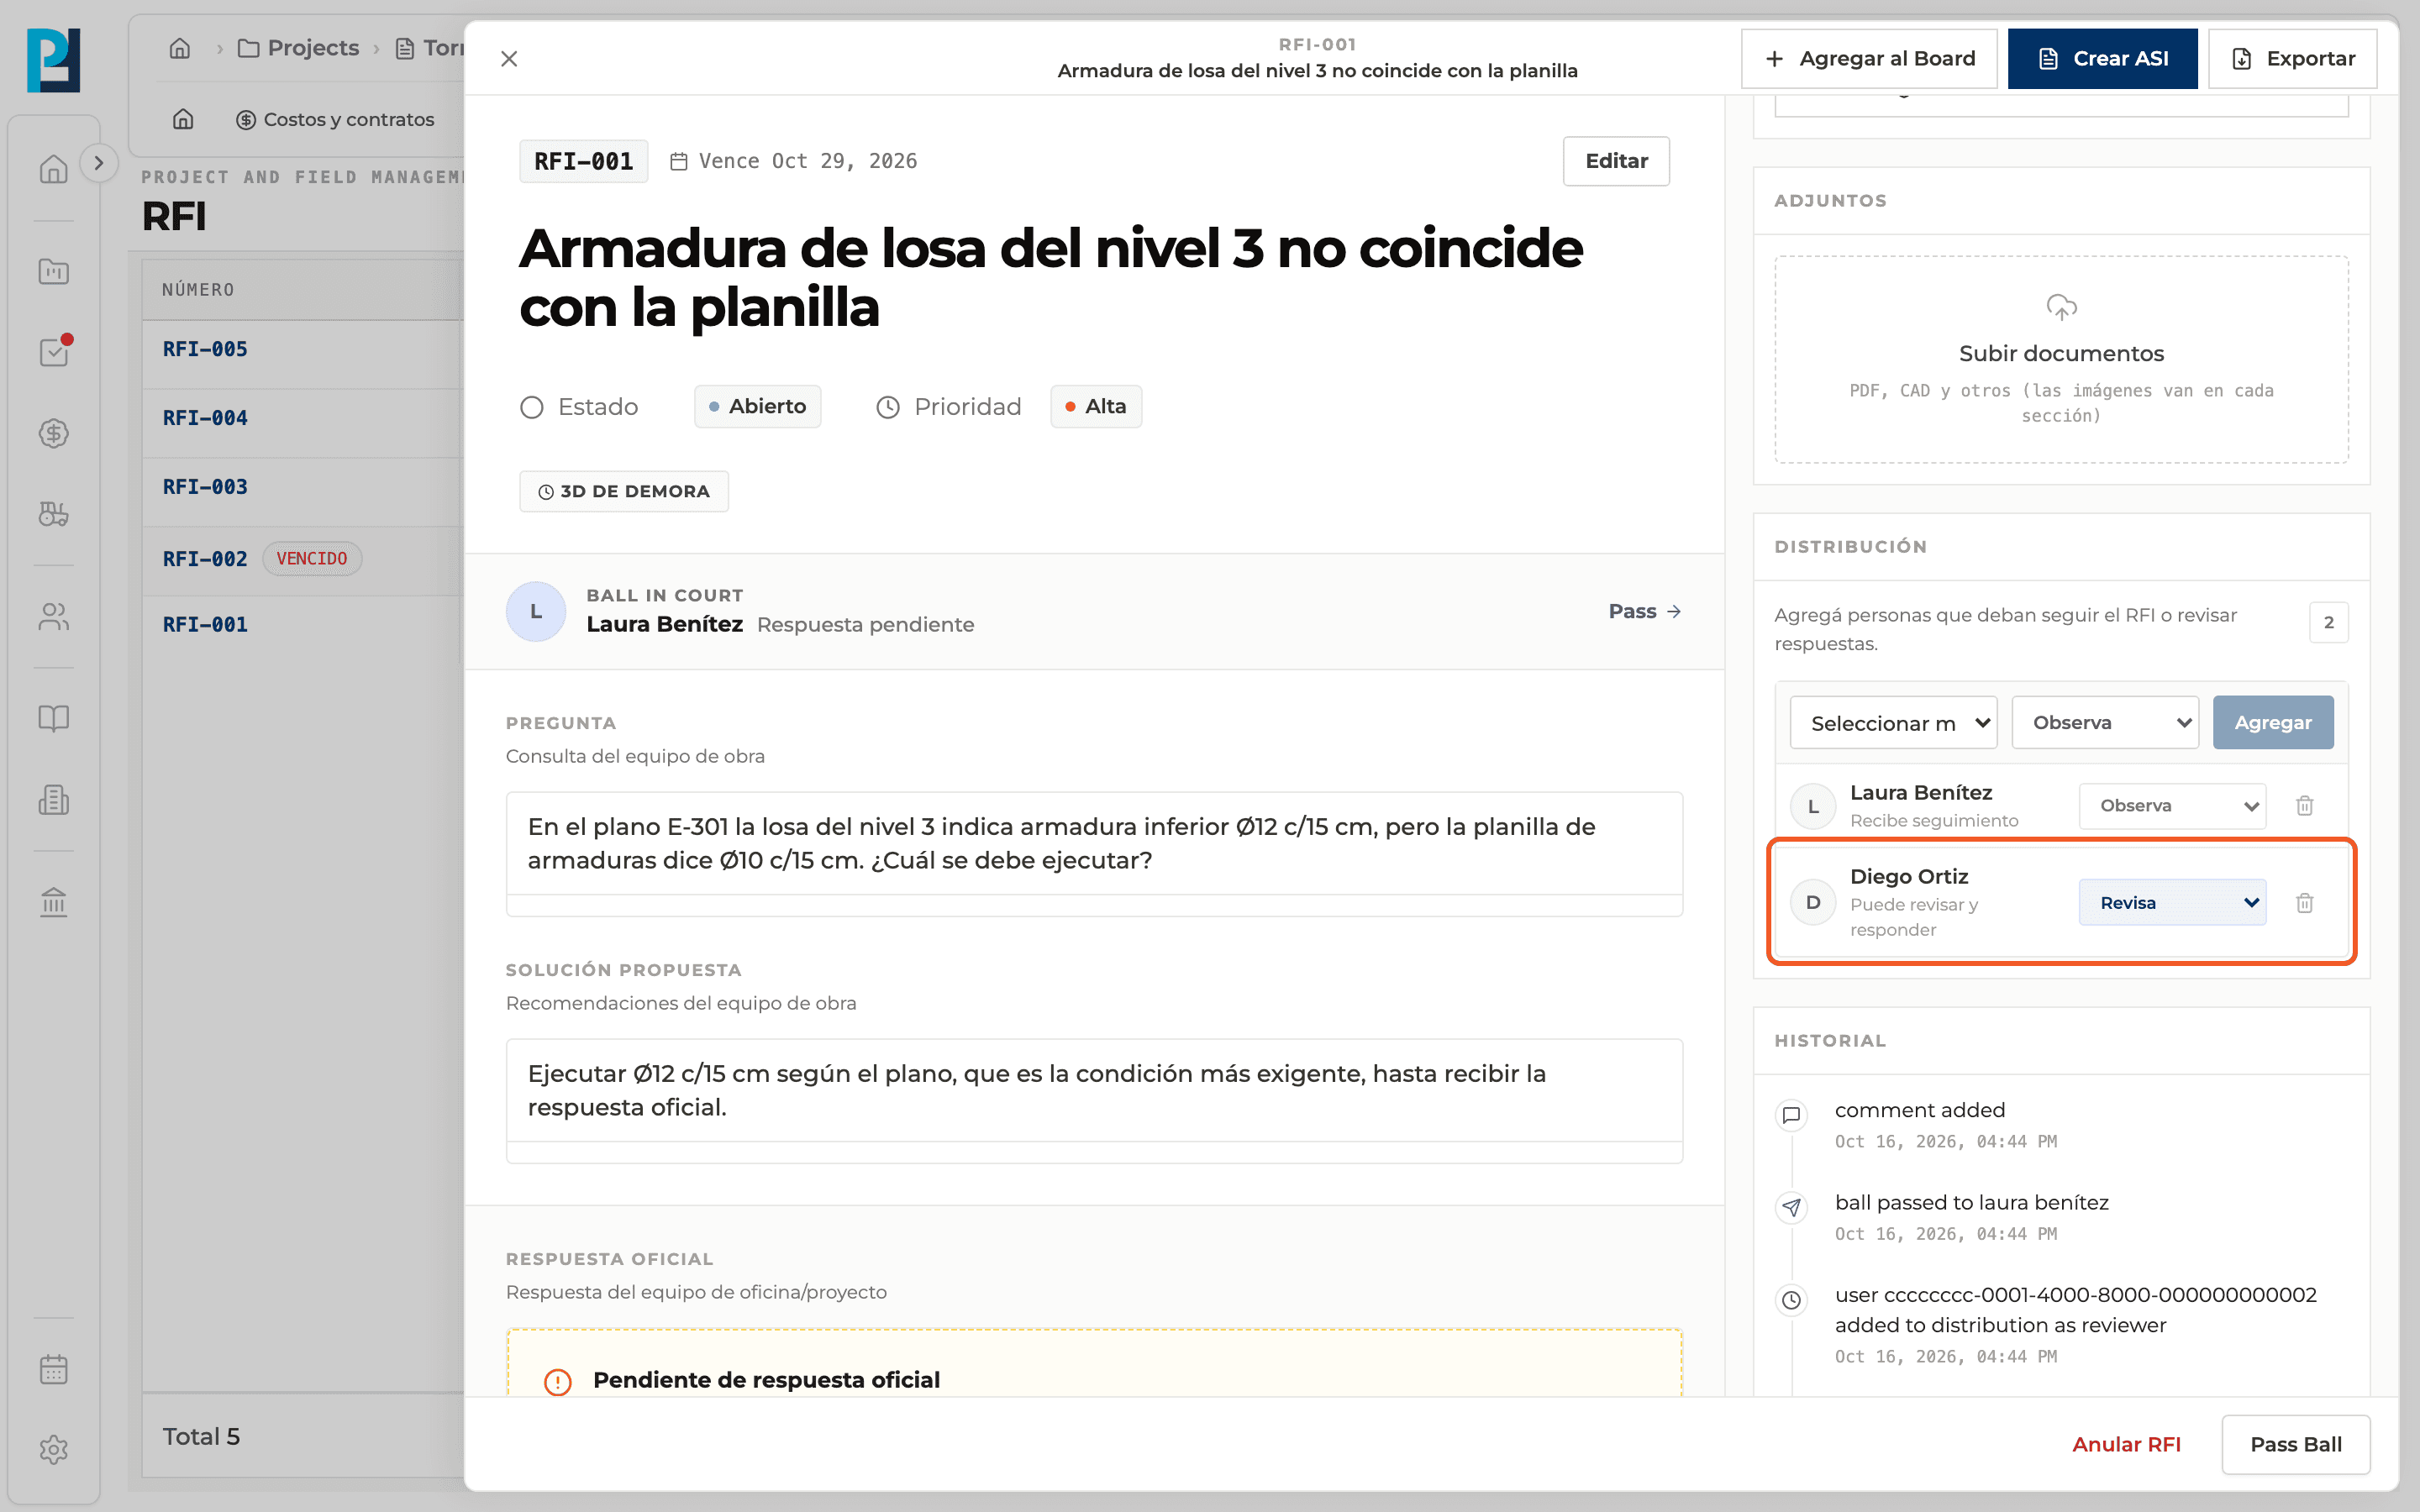Delete Laura Benítez from distribution
The width and height of the screenshot is (2420, 1512).
tap(2305, 806)
